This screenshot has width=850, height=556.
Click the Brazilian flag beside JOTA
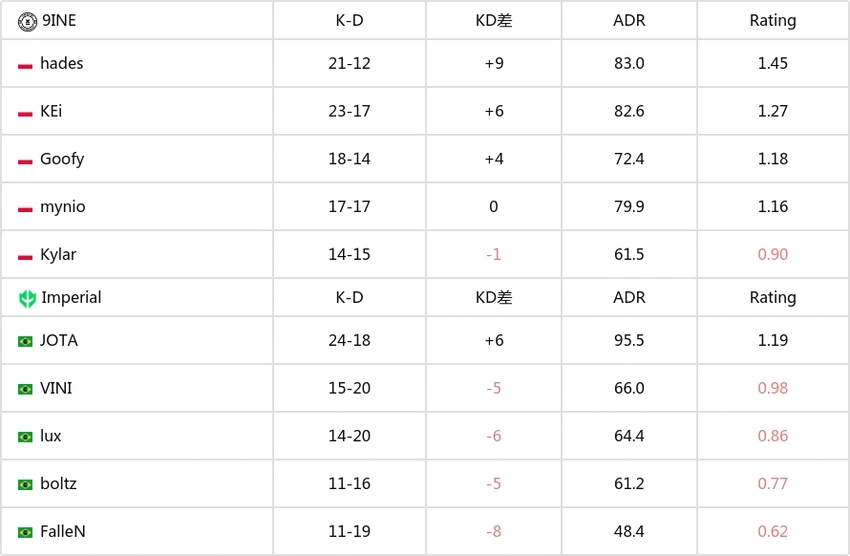point(25,341)
